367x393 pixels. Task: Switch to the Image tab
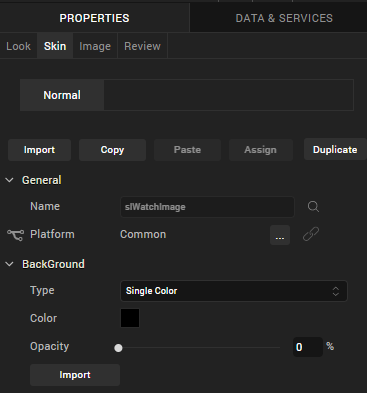[95, 46]
